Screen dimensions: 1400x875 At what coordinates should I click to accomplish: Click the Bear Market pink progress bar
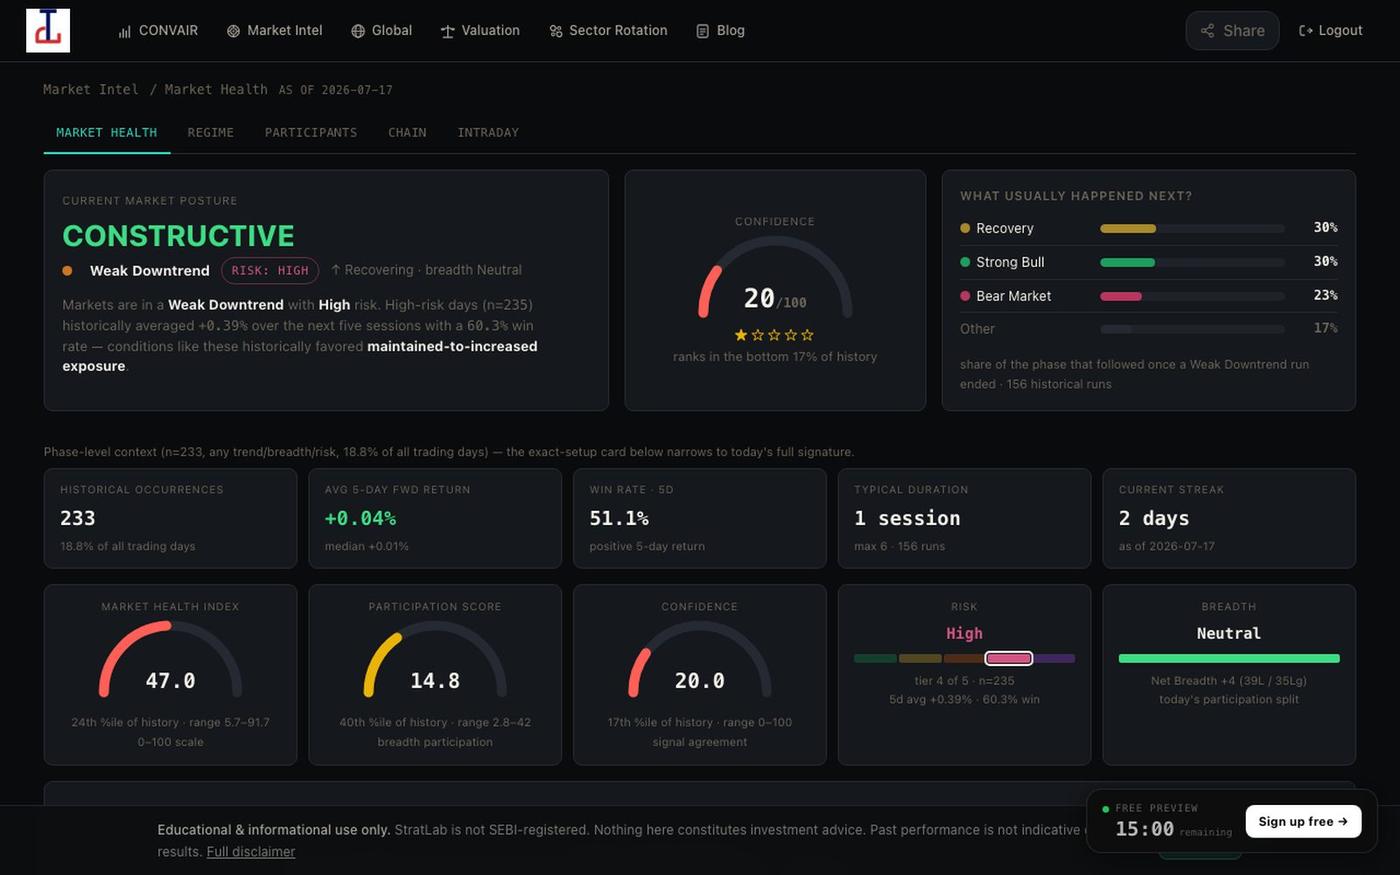pyautogui.click(x=1192, y=296)
